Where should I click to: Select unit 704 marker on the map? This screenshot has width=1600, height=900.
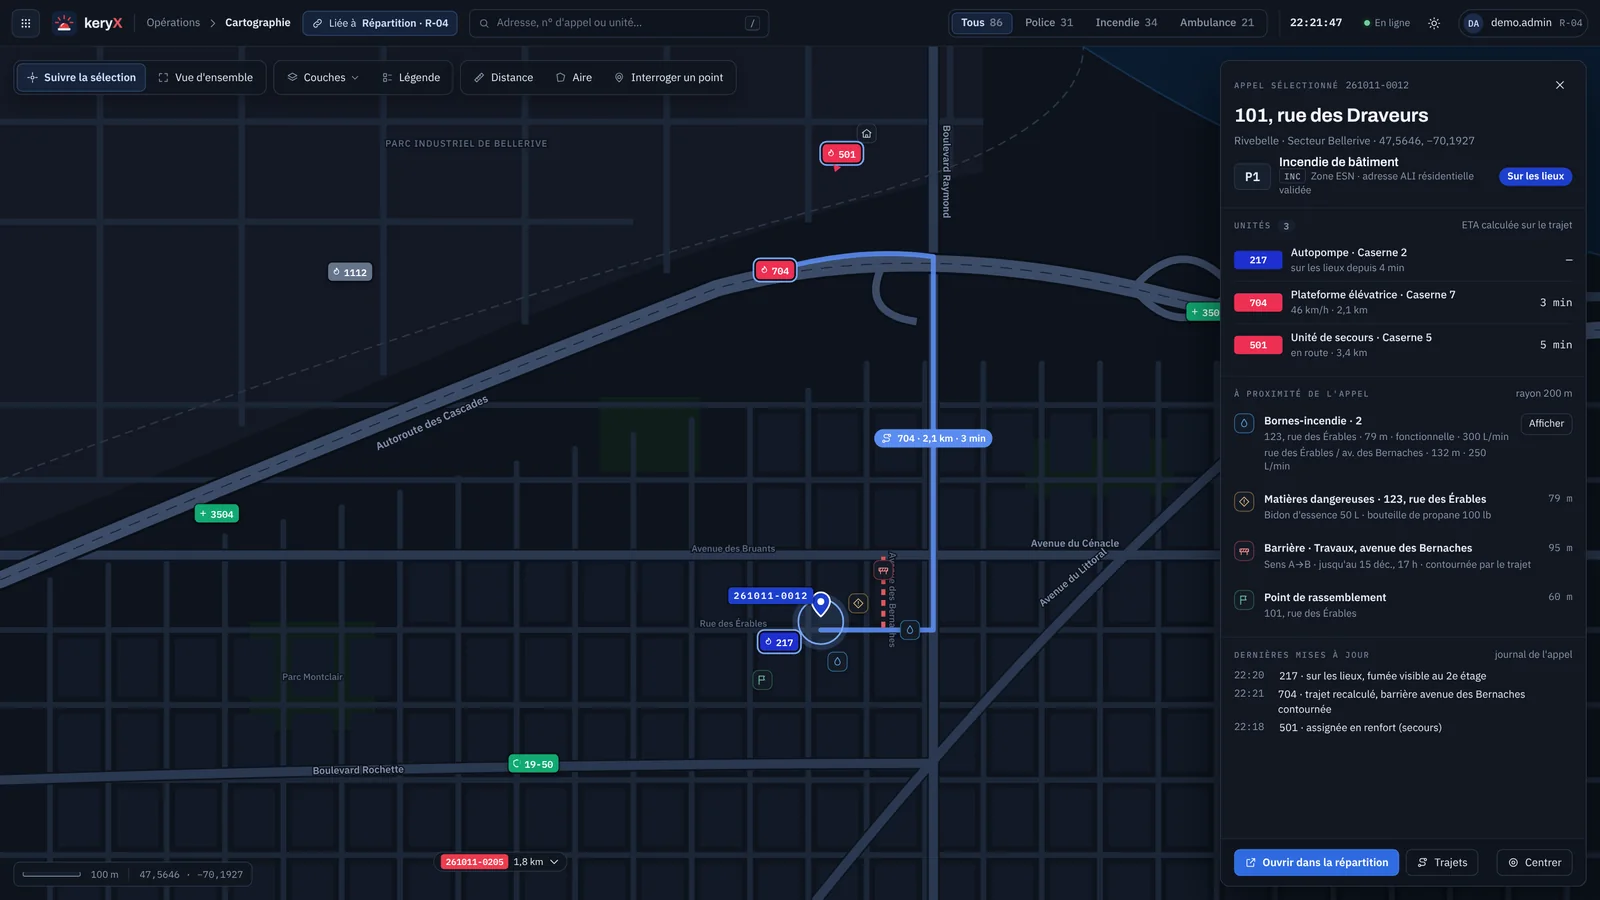click(x=775, y=271)
